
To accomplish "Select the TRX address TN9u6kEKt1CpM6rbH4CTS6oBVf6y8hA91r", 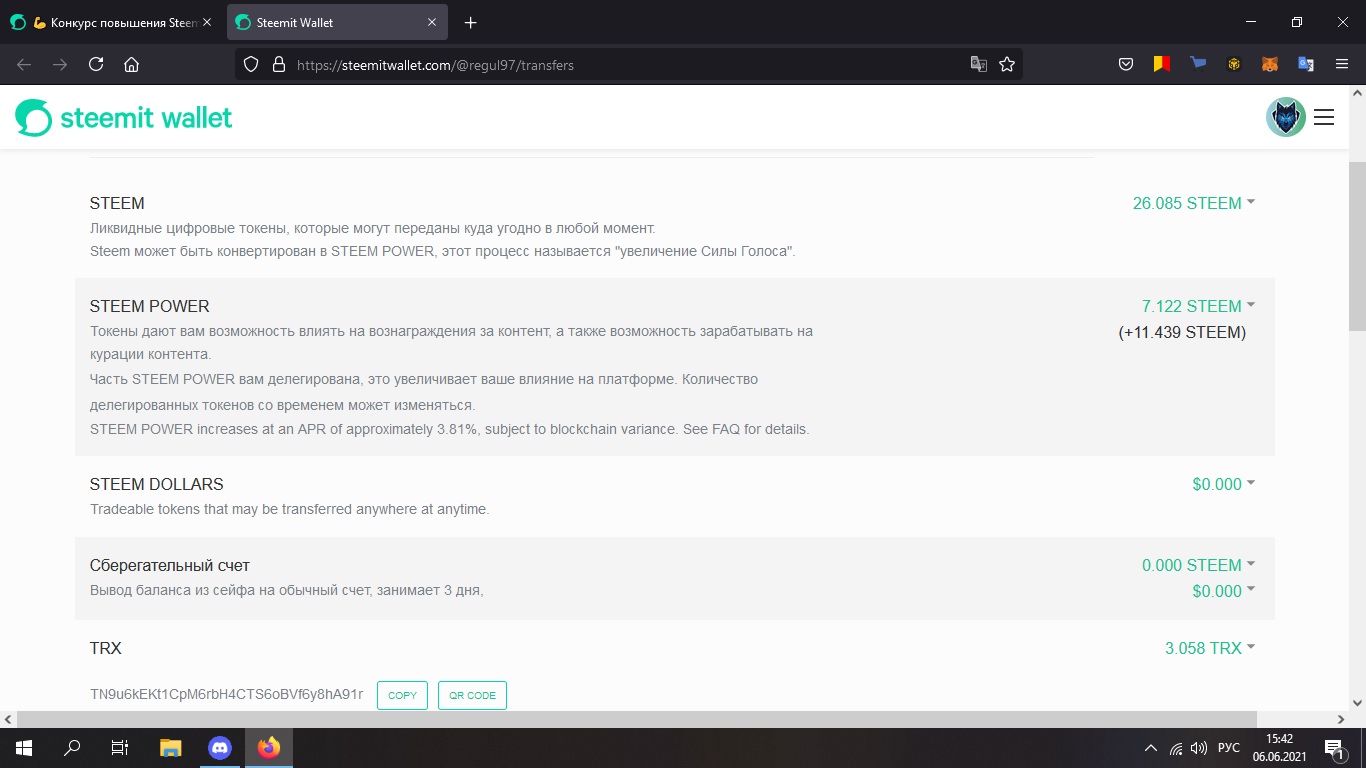I will click(x=226, y=694).
